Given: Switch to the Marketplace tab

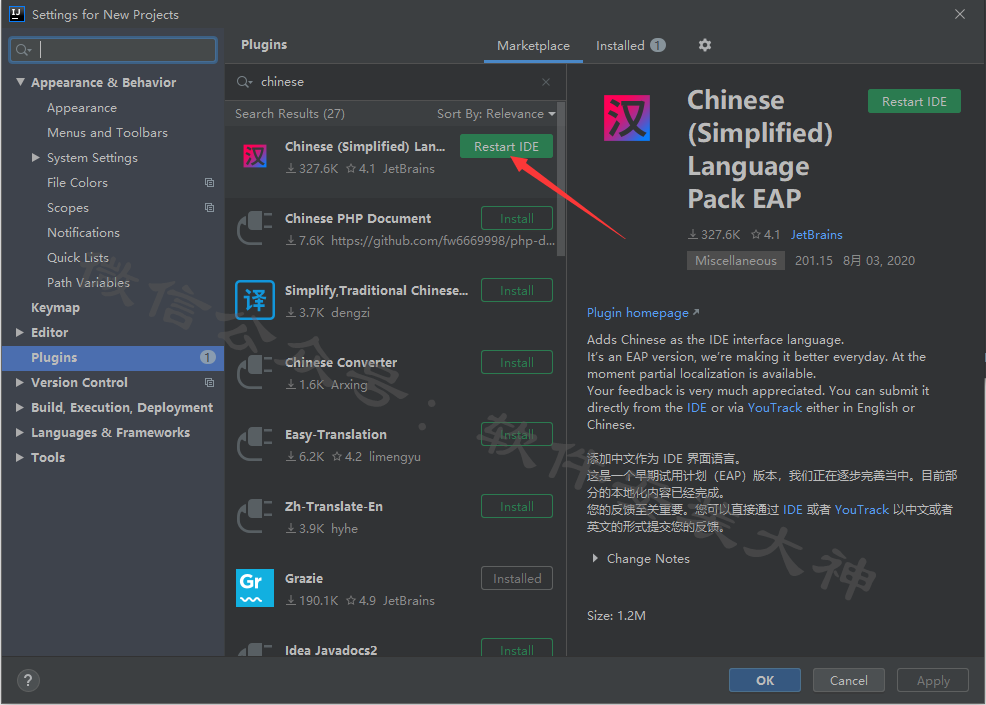Looking at the screenshot, I should tap(533, 45).
